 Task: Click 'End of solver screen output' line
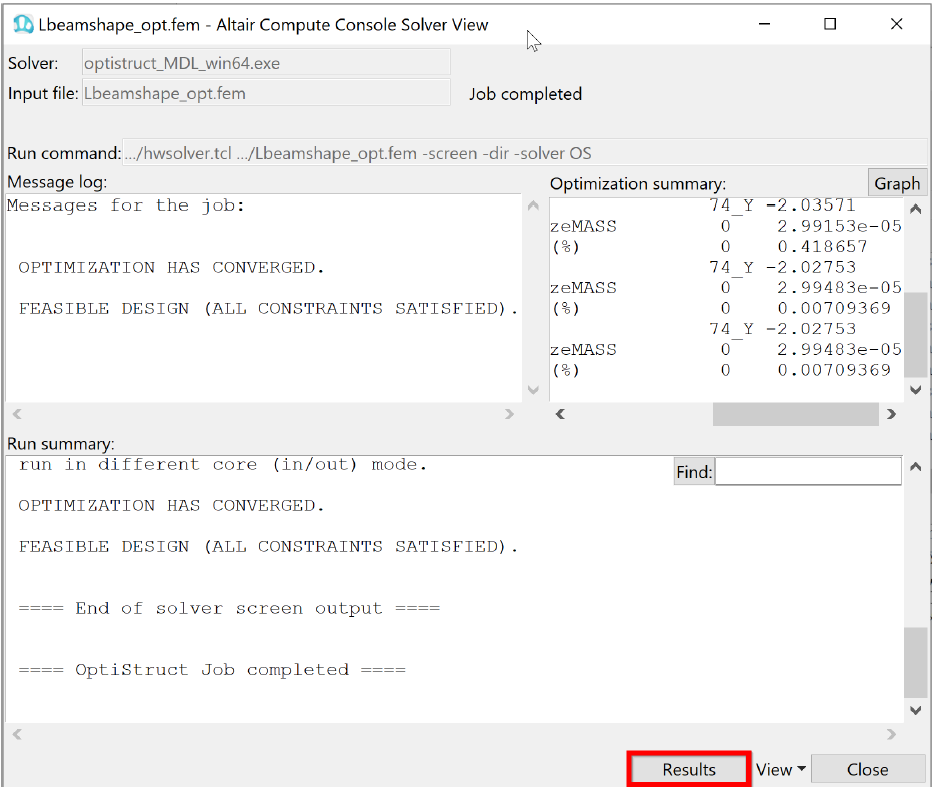229,609
